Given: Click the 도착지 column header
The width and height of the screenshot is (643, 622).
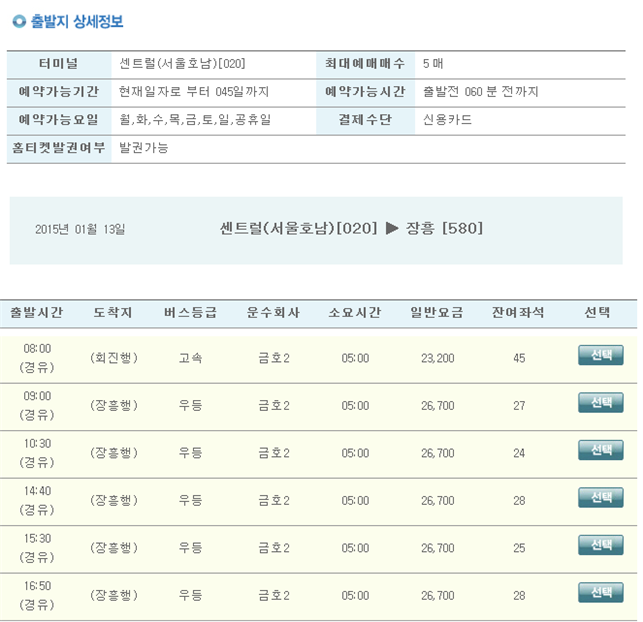Looking at the screenshot, I should point(113,312).
